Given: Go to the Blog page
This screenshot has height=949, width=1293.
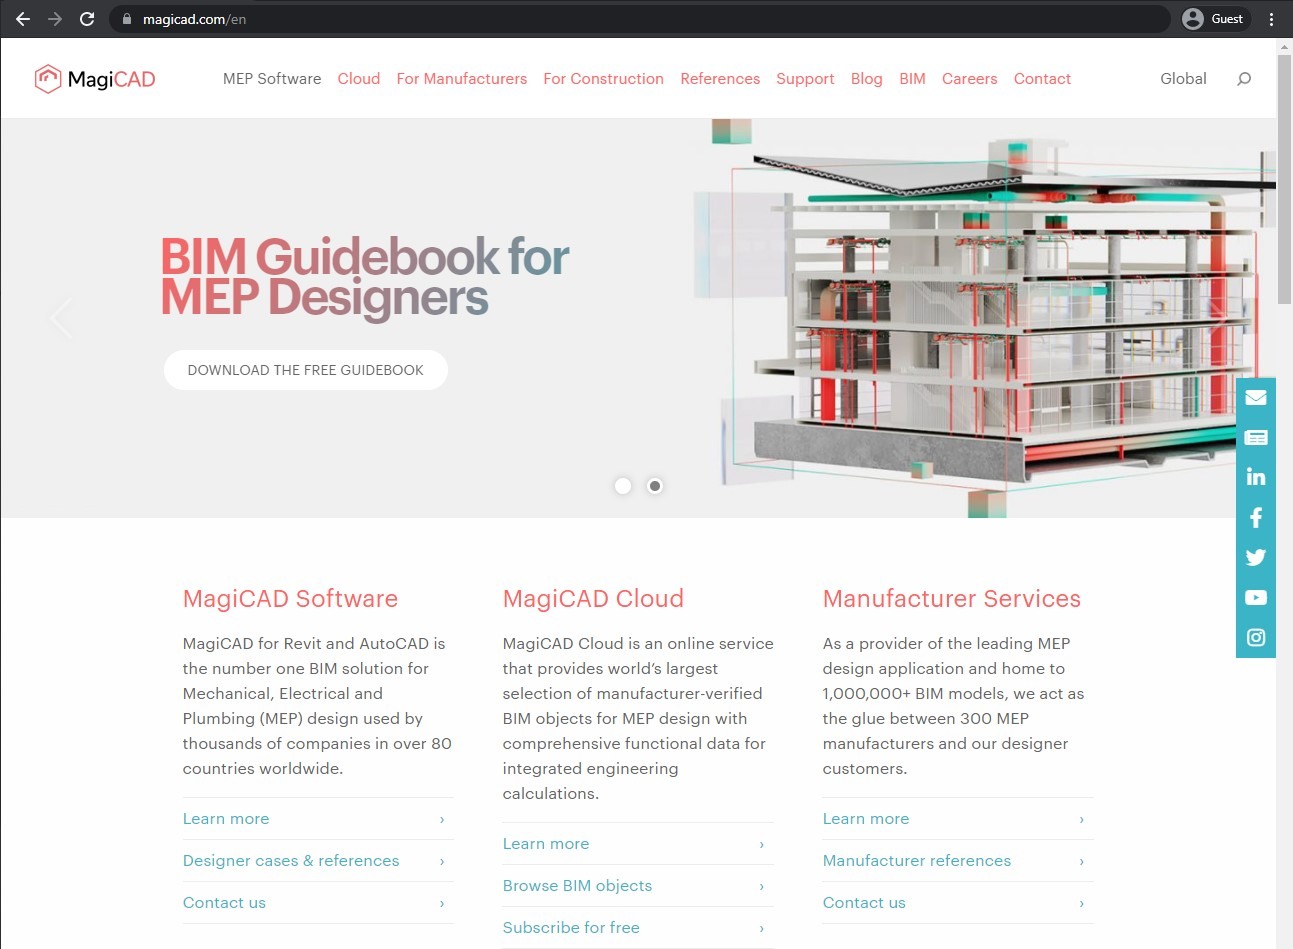Looking at the screenshot, I should click(x=867, y=79).
